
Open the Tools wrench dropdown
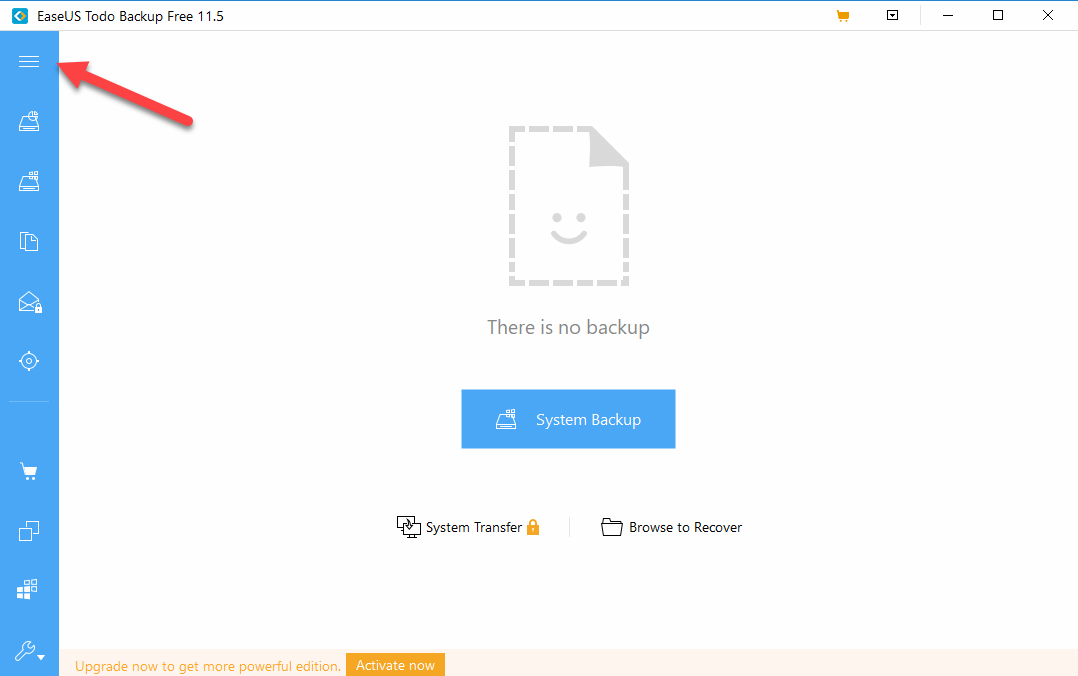tap(30, 651)
